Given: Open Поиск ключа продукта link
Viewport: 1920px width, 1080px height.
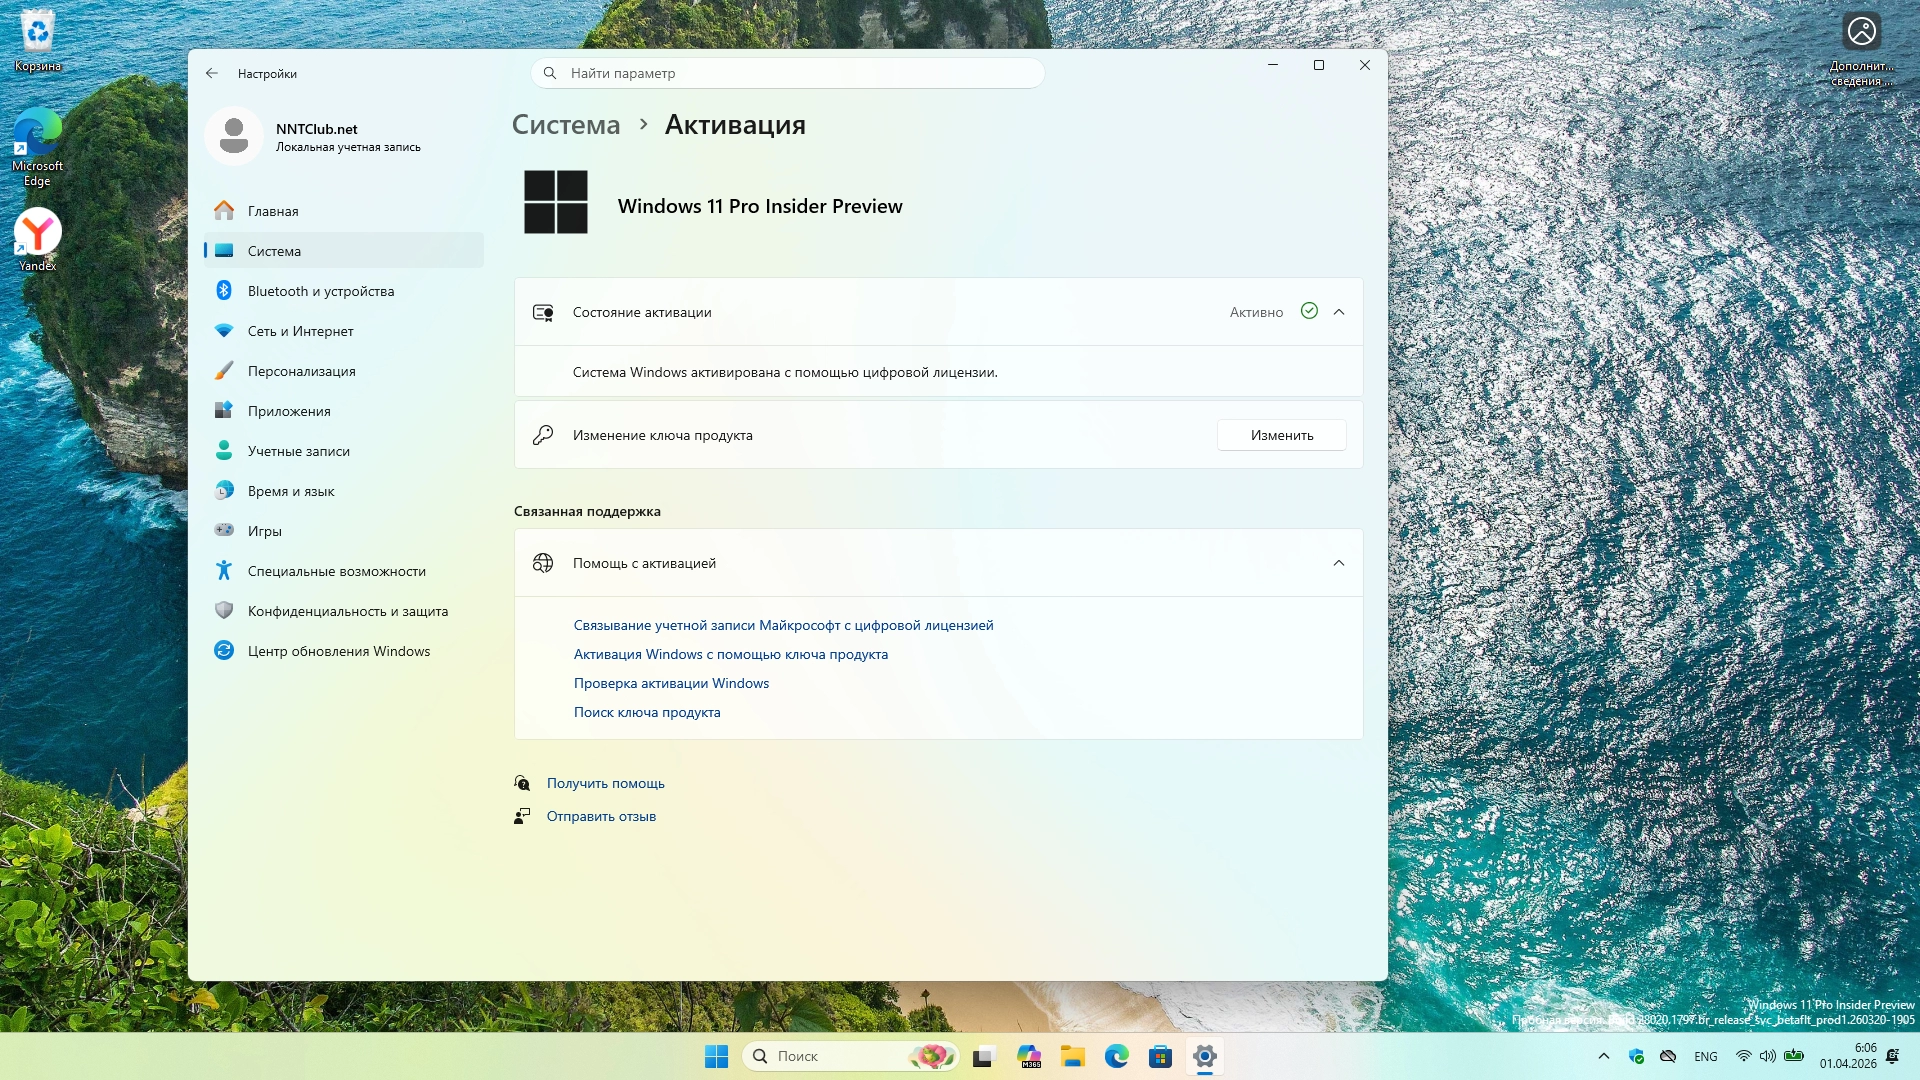Looking at the screenshot, I should 647,712.
